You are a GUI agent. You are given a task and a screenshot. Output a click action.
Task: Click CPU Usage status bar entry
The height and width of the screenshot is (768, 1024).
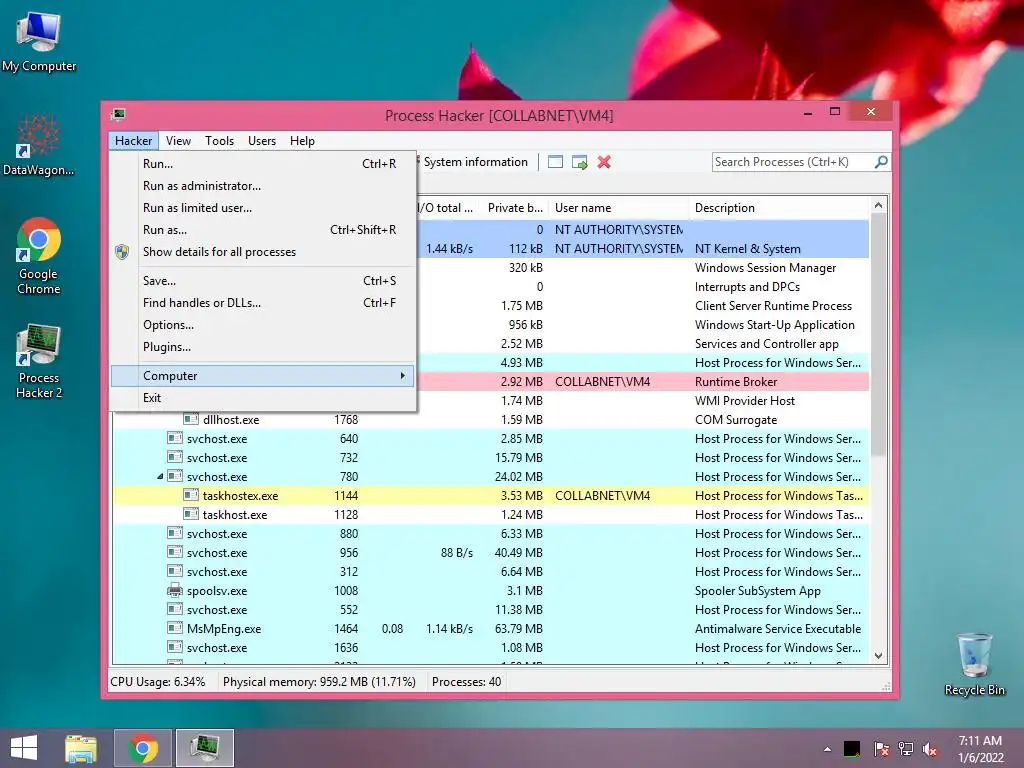tap(158, 682)
